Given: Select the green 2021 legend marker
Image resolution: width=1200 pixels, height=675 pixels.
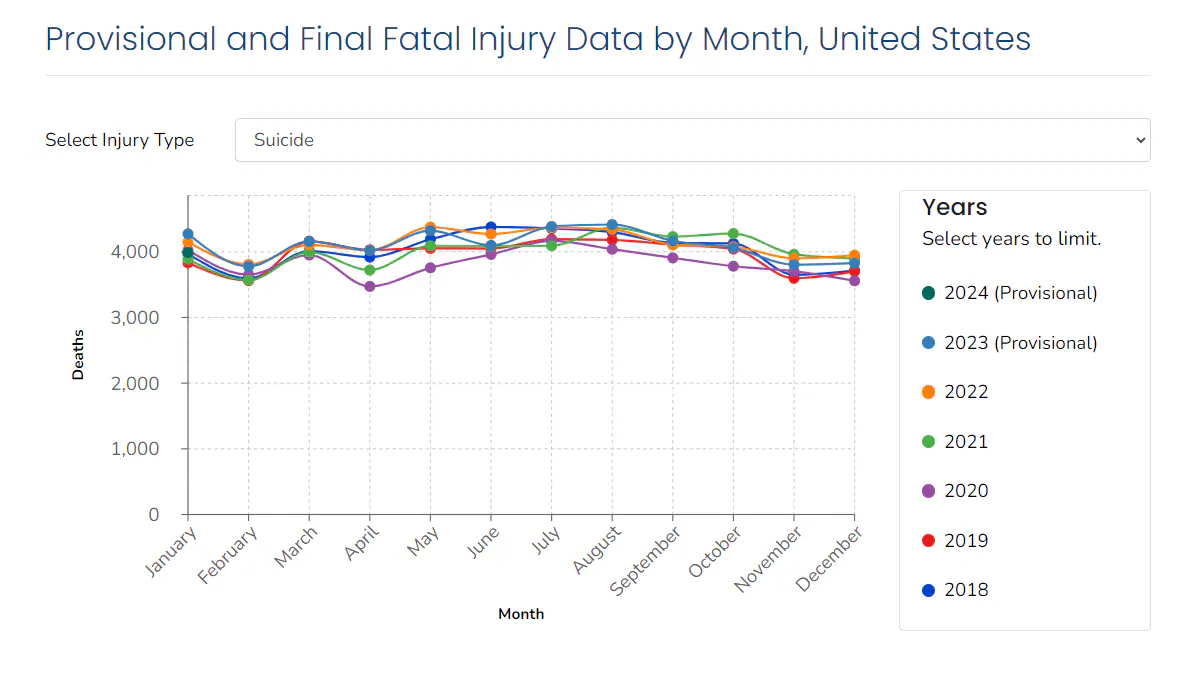Looking at the screenshot, I should (x=930, y=441).
